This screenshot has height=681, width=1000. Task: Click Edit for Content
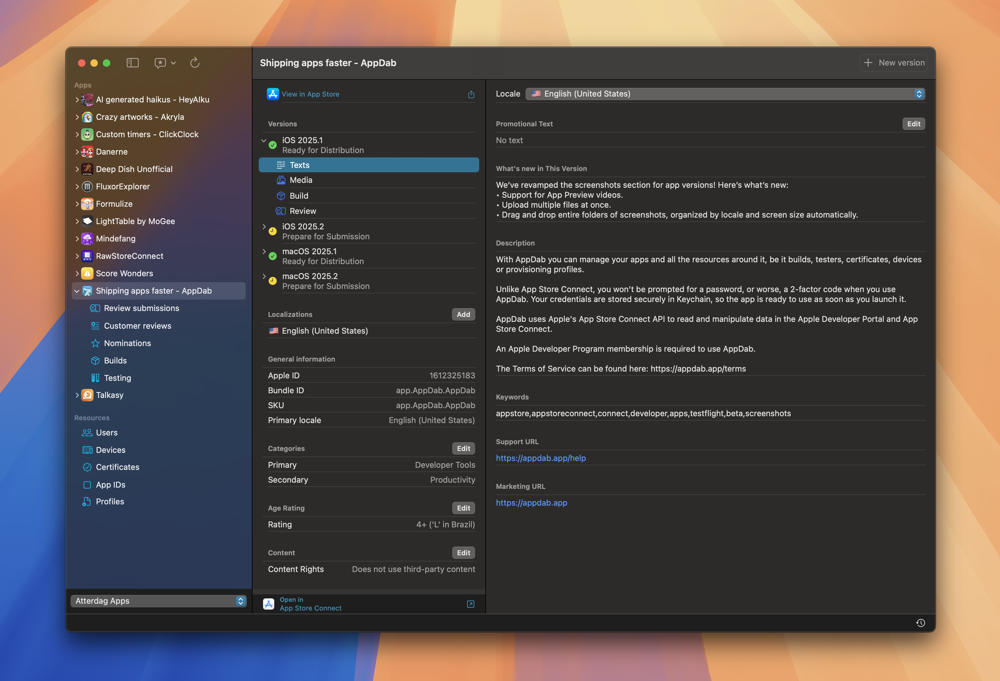pyautogui.click(x=463, y=553)
